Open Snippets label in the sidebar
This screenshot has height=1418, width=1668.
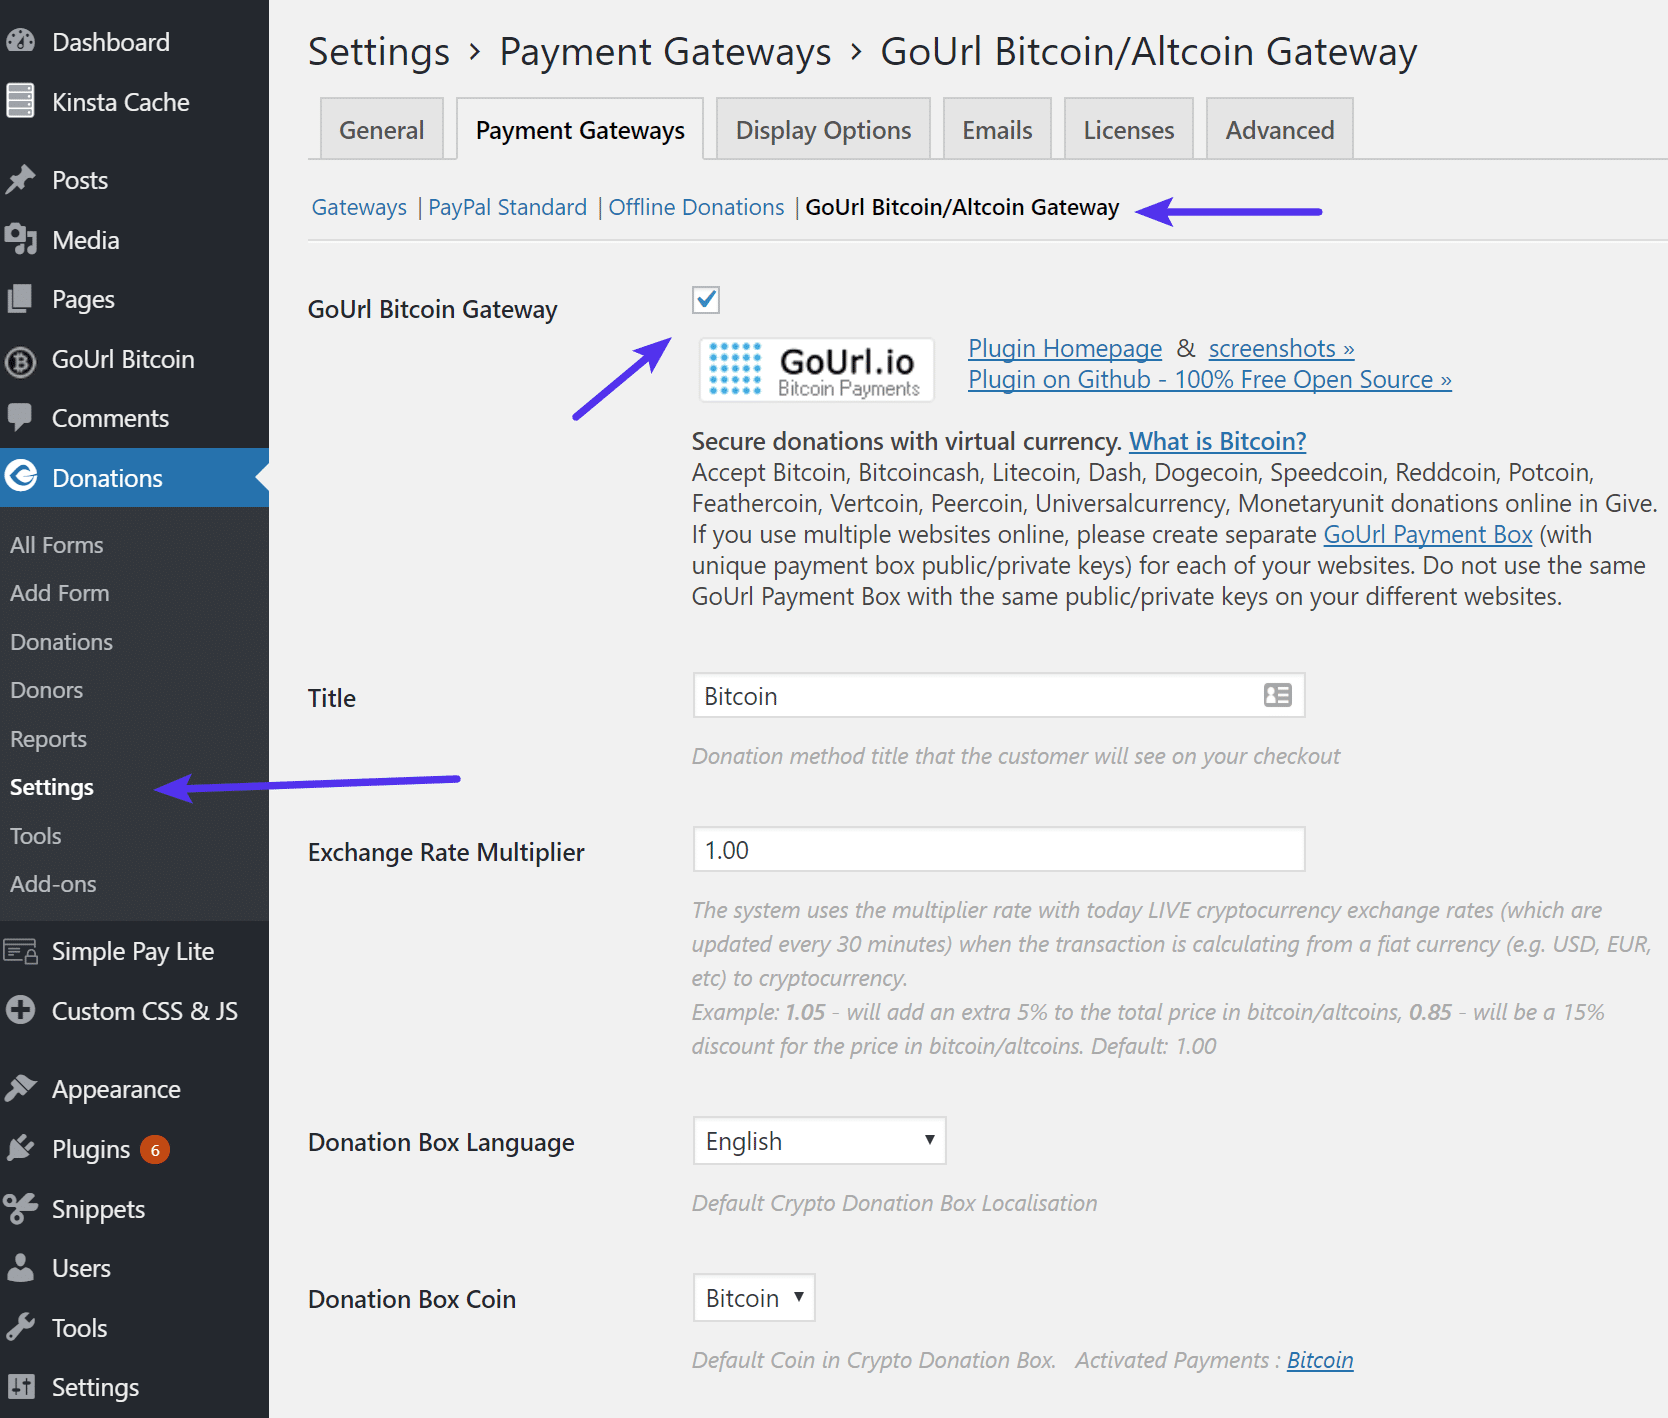98,1209
